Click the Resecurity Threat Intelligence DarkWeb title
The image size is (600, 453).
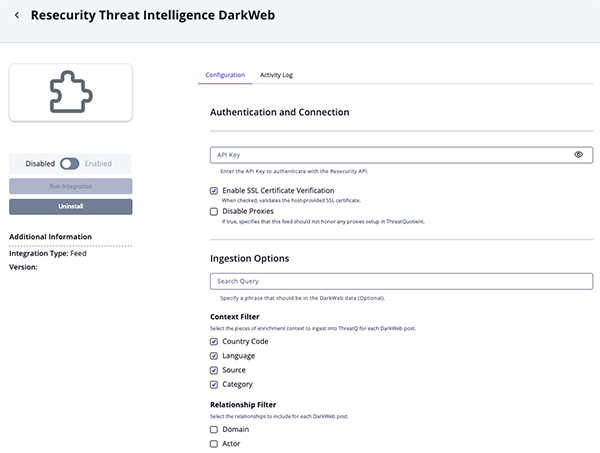pos(152,16)
